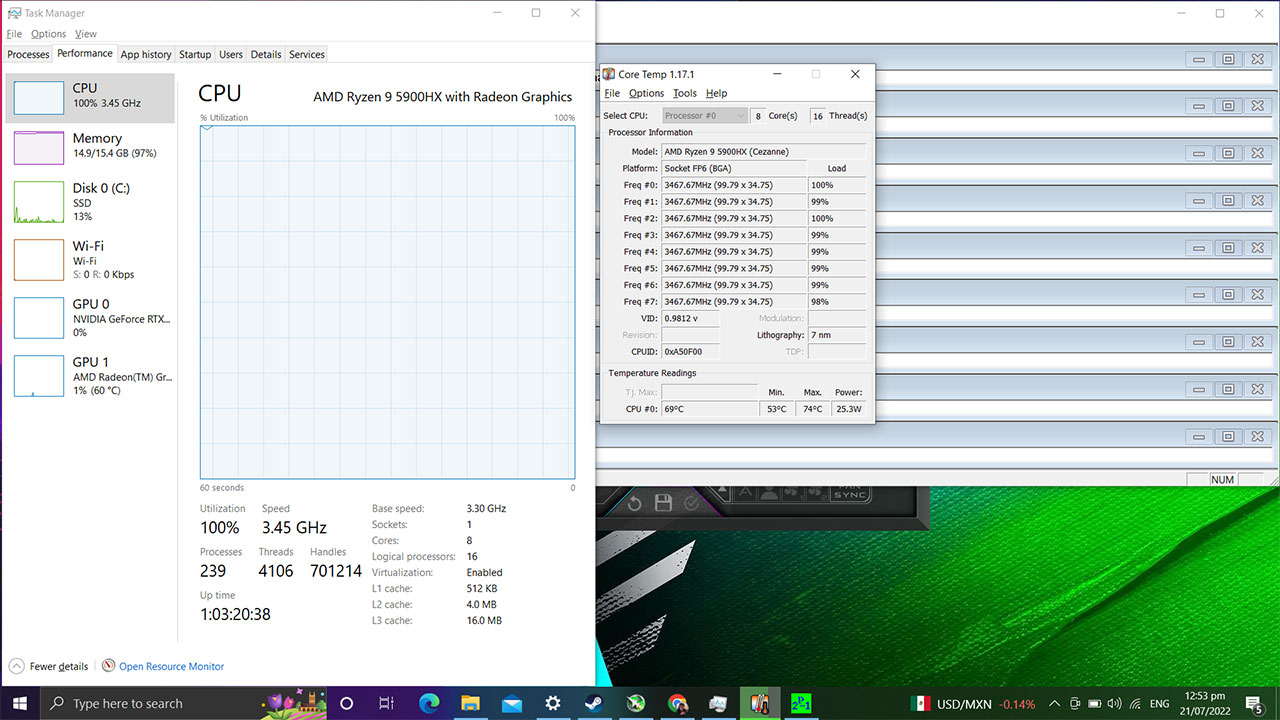Image resolution: width=1280 pixels, height=720 pixels.
Task: Open Google Chrome from the taskbar
Action: (x=677, y=703)
